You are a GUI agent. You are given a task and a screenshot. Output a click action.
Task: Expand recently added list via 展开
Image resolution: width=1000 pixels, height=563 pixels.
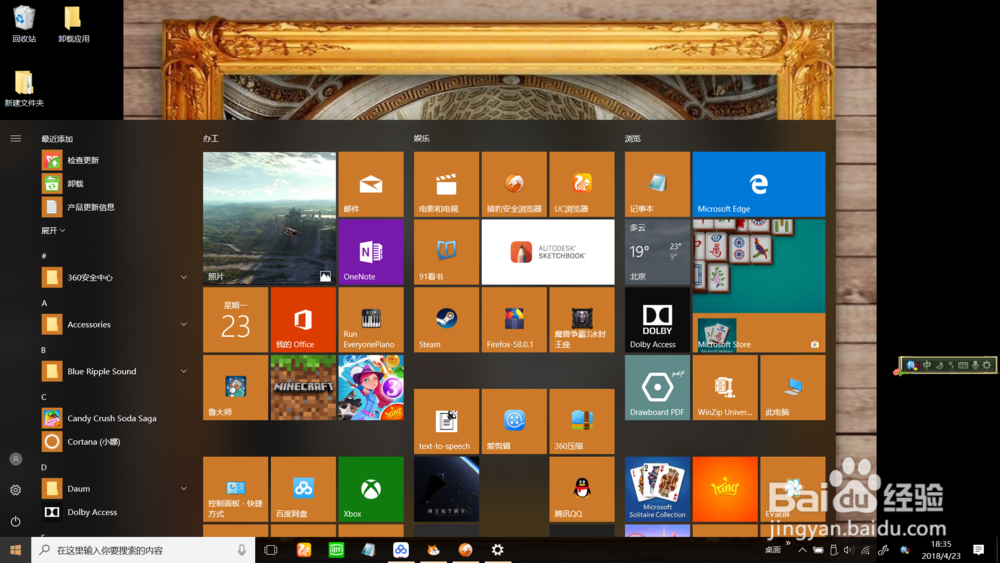click(53, 230)
